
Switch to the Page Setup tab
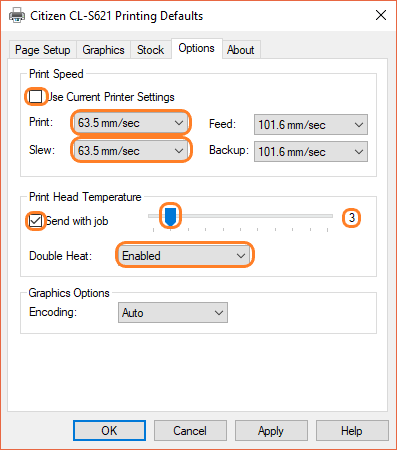pos(43,50)
